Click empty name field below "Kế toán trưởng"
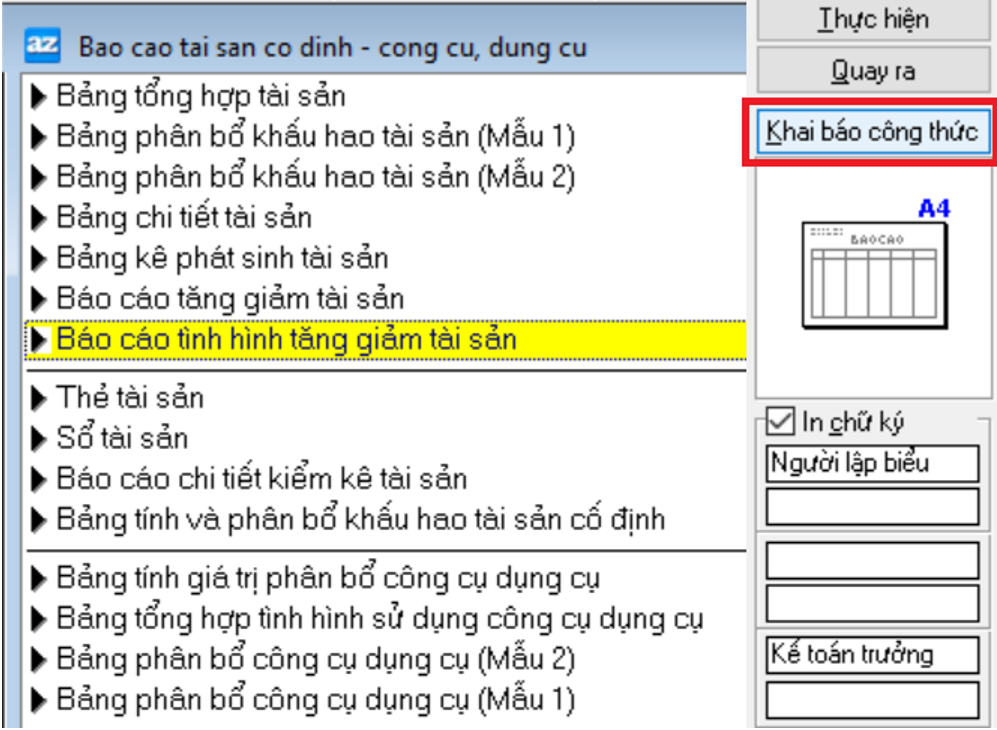Screen dimensions: 997x730 click(872, 699)
